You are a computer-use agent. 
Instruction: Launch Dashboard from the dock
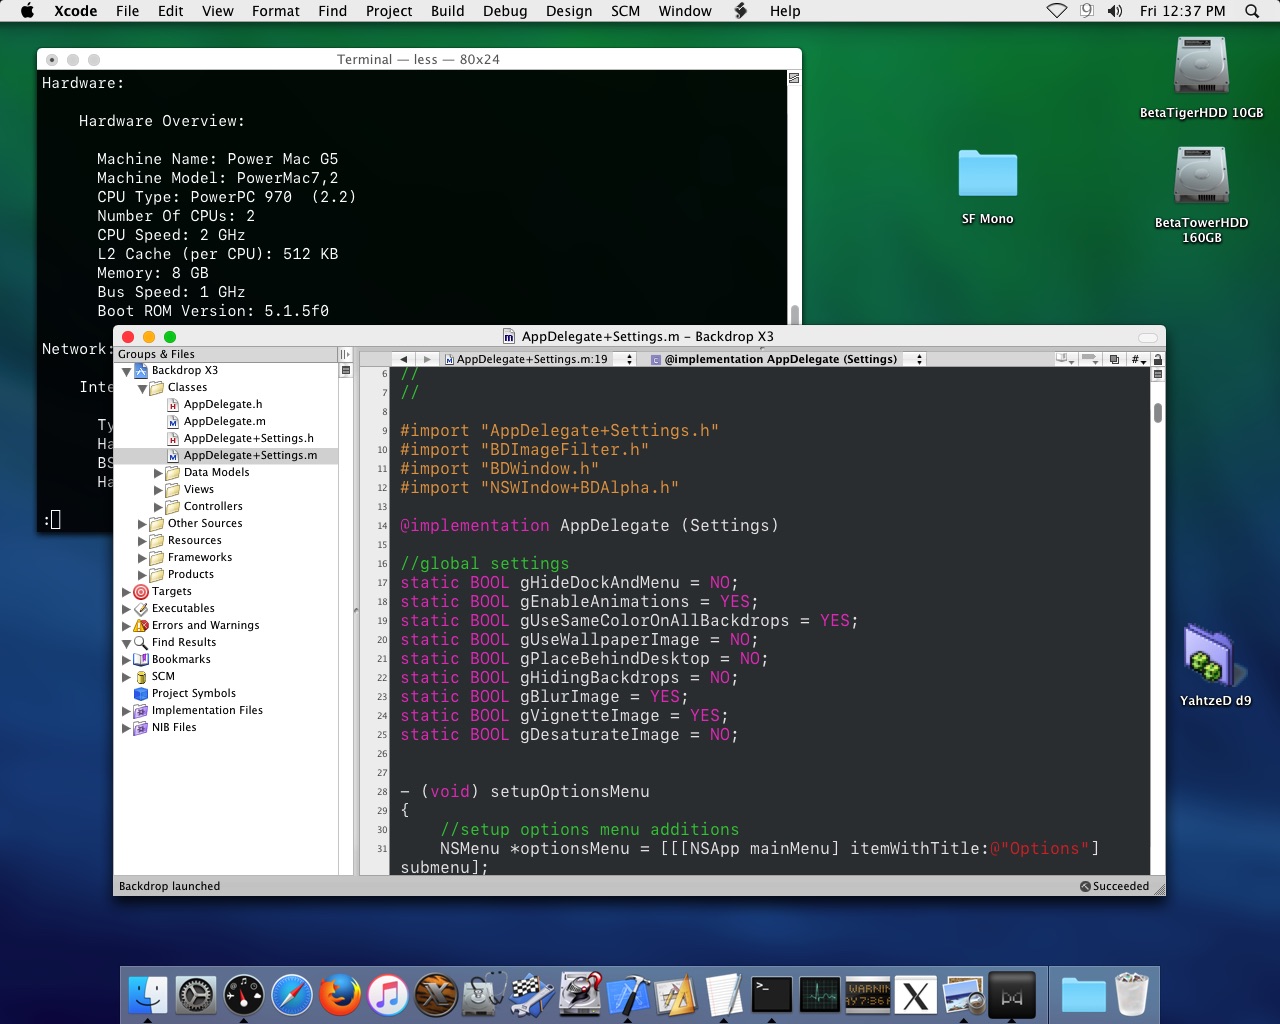[244, 995]
